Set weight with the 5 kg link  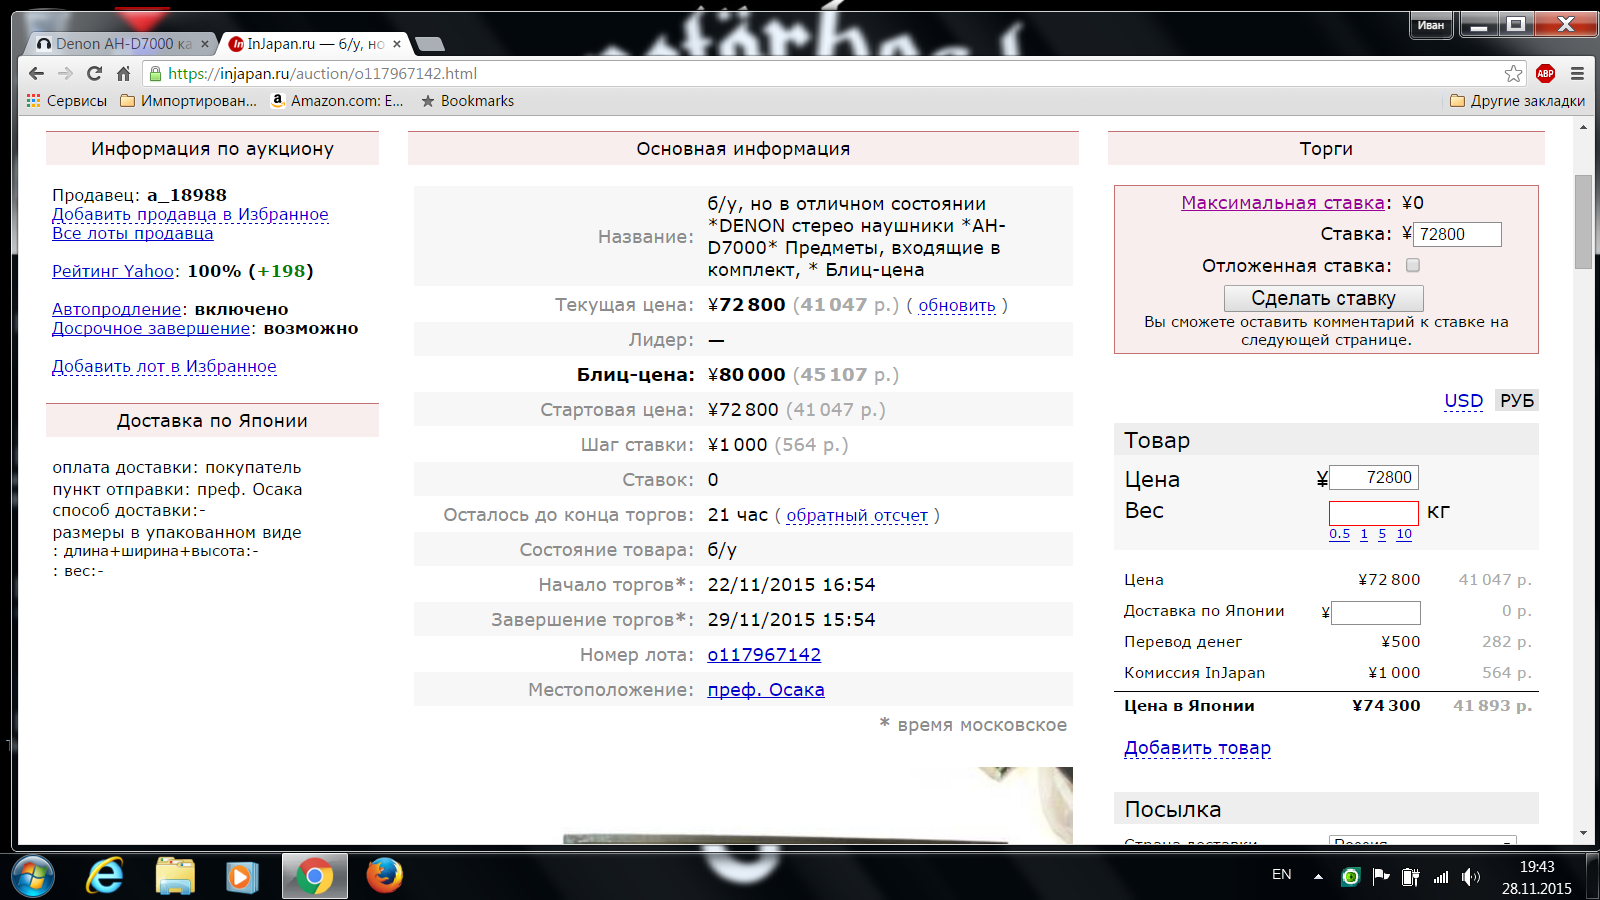pyautogui.click(x=1382, y=534)
